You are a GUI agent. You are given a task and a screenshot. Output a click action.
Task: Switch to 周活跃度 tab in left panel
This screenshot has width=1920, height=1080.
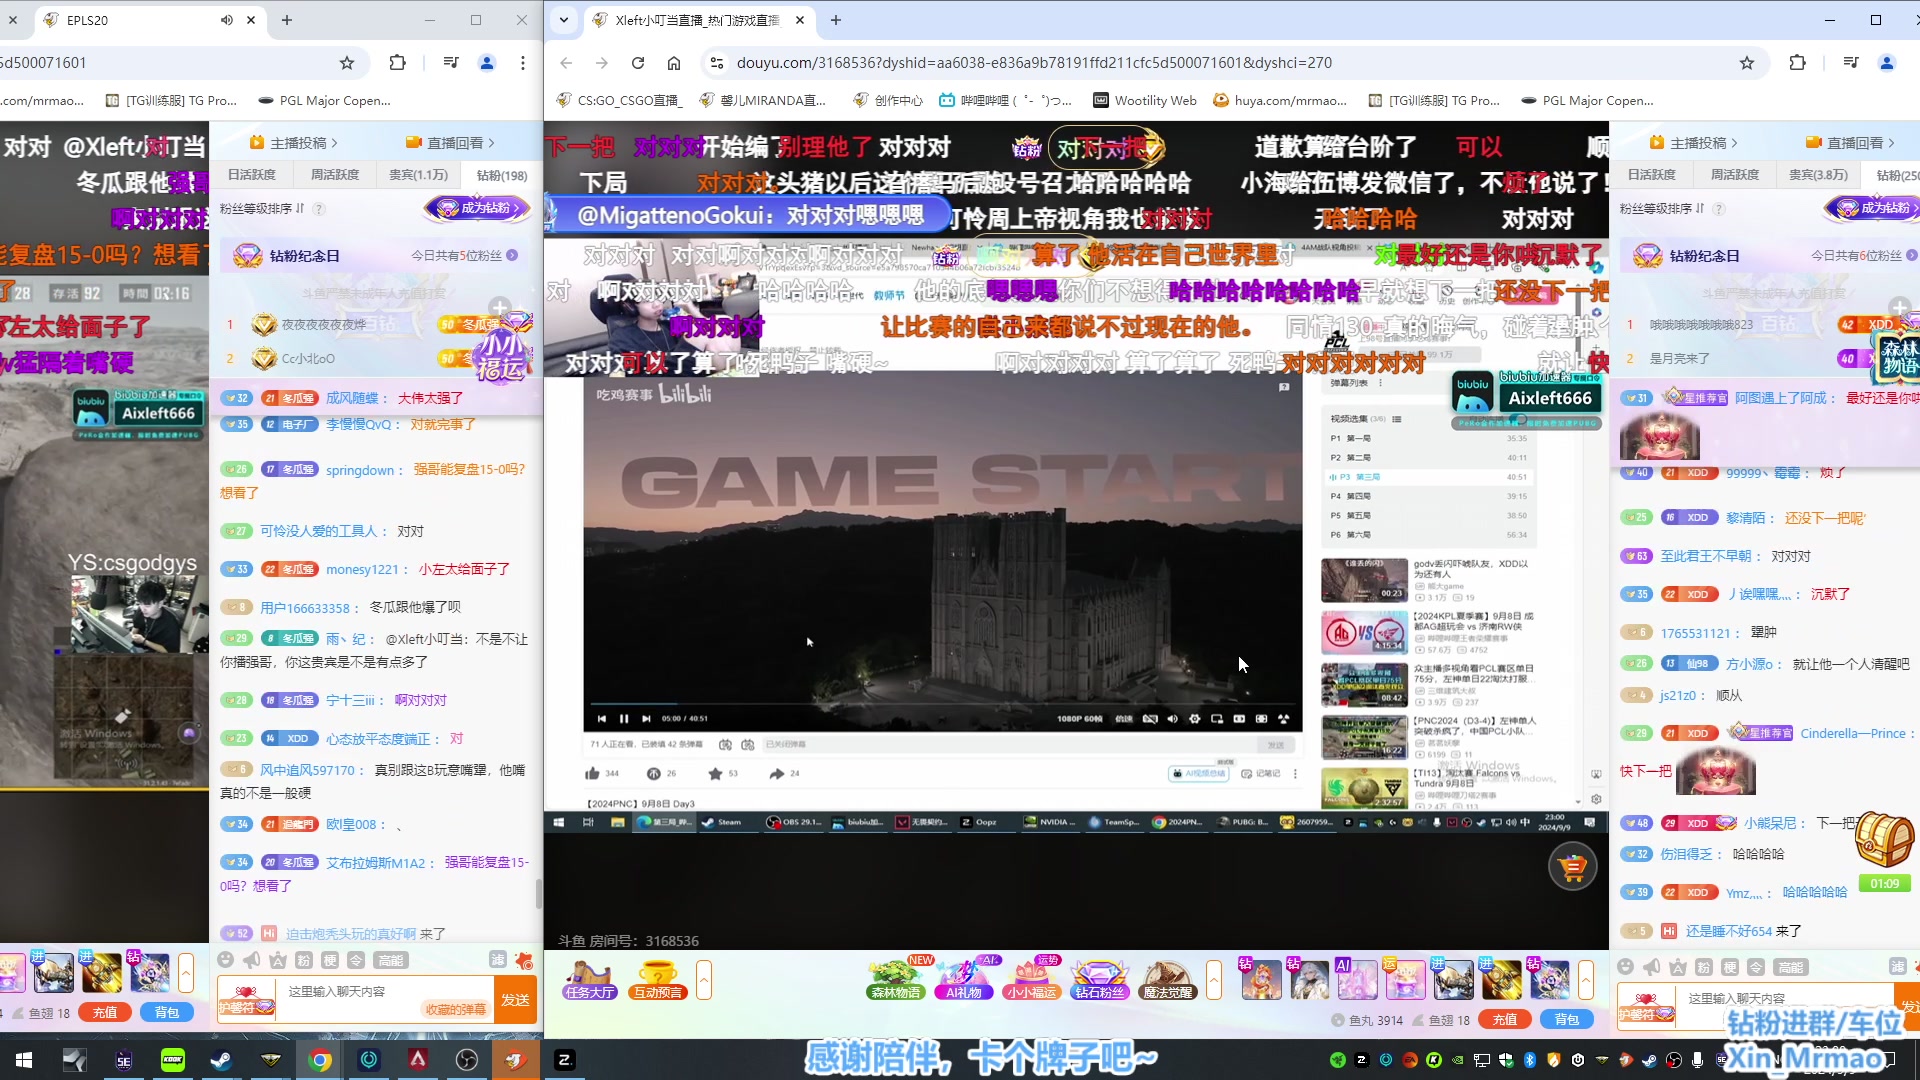click(334, 175)
